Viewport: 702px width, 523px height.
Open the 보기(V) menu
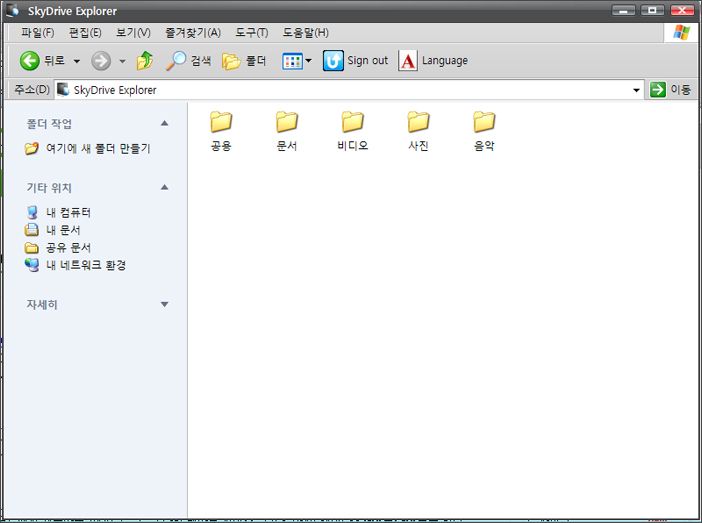click(133, 33)
